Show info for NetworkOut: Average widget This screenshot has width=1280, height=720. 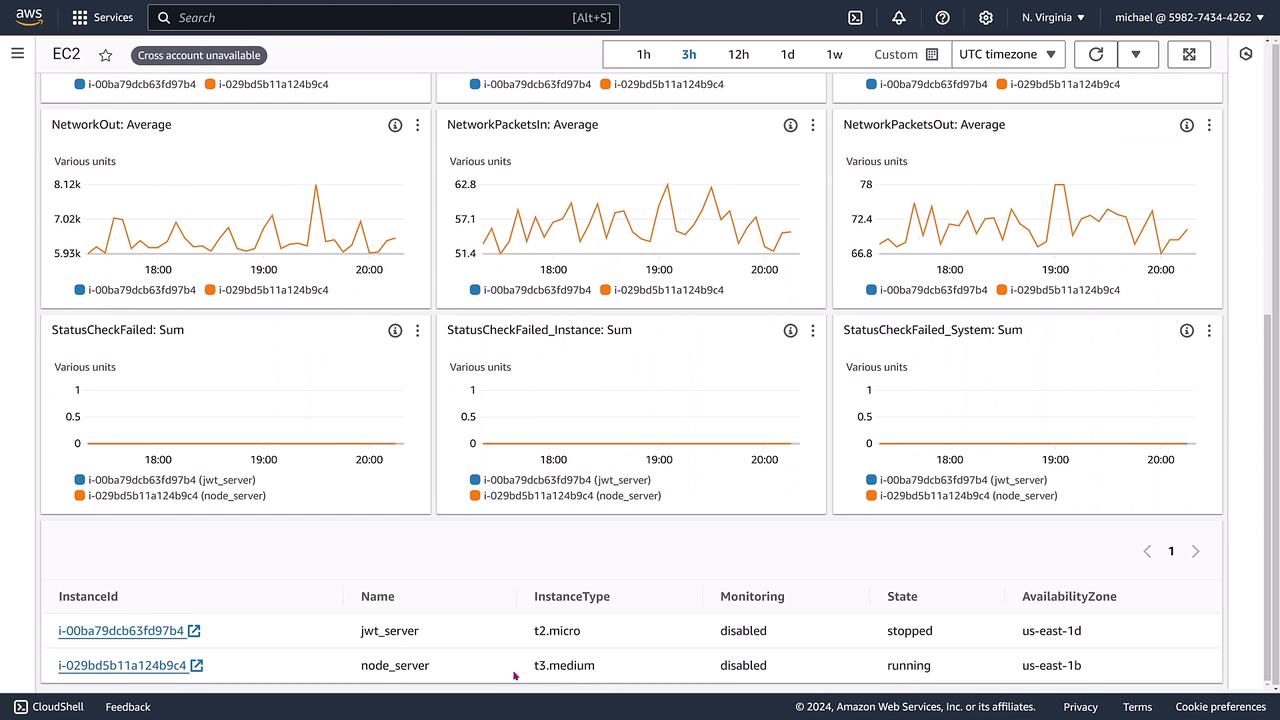click(395, 125)
